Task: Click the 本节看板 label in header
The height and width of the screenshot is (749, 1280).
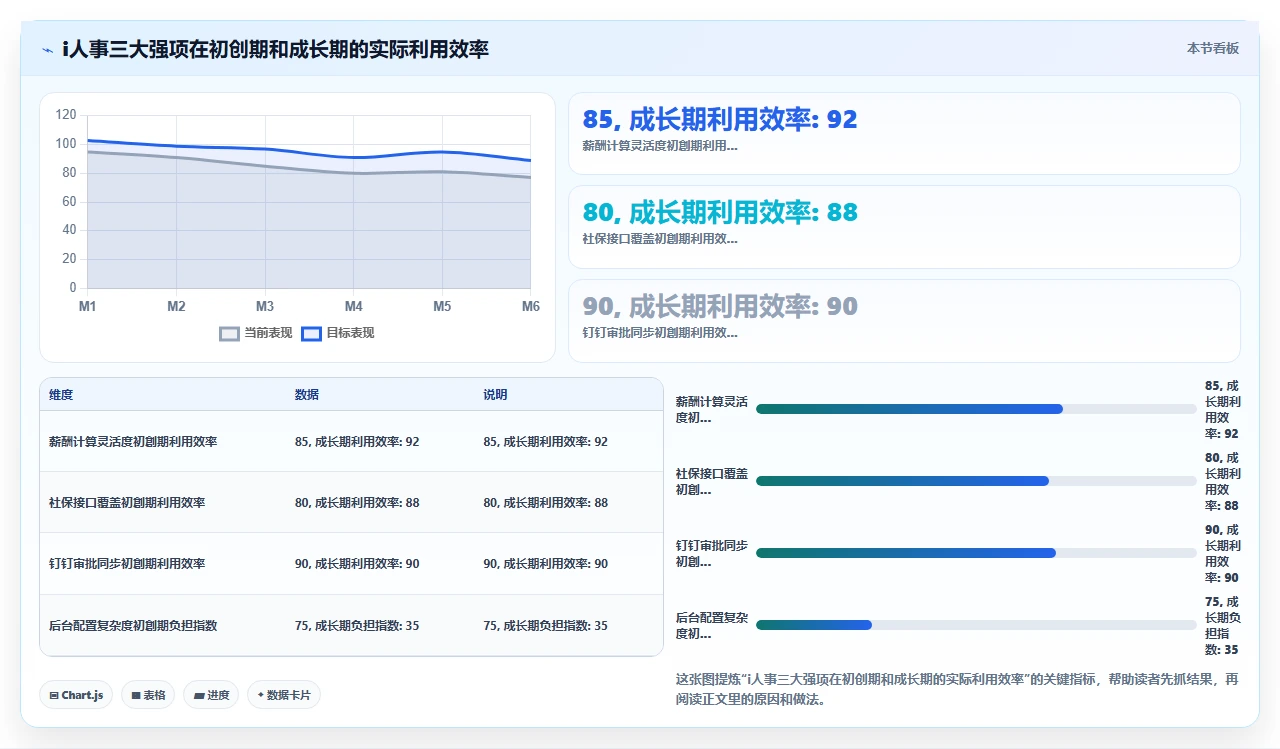Action: click(1213, 48)
